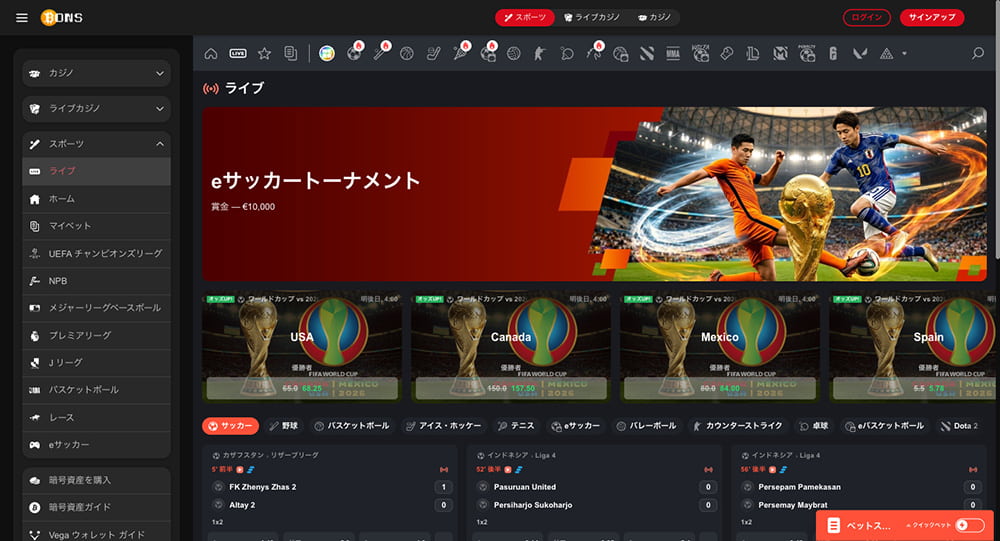Select the eバスケットボール filter tab
This screenshot has height=541, width=1000.
pos(884,426)
